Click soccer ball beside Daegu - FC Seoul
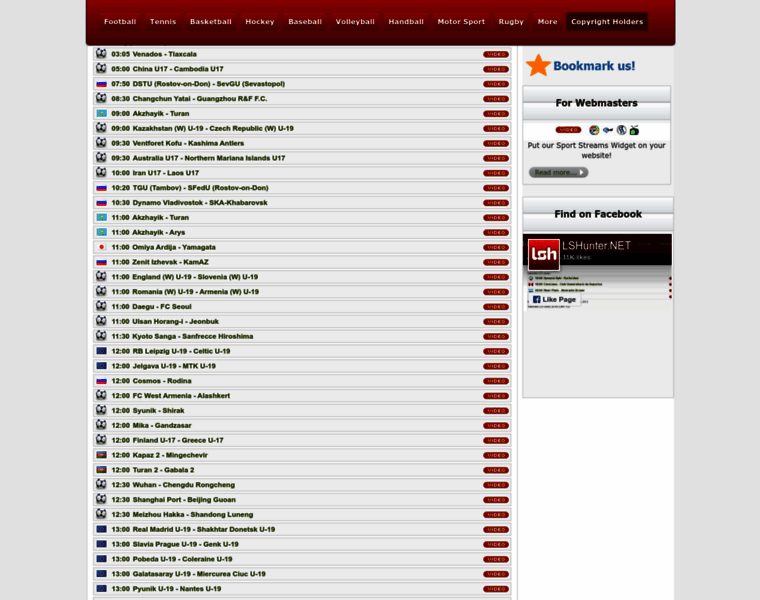760x600 pixels. (x=101, y=306)
